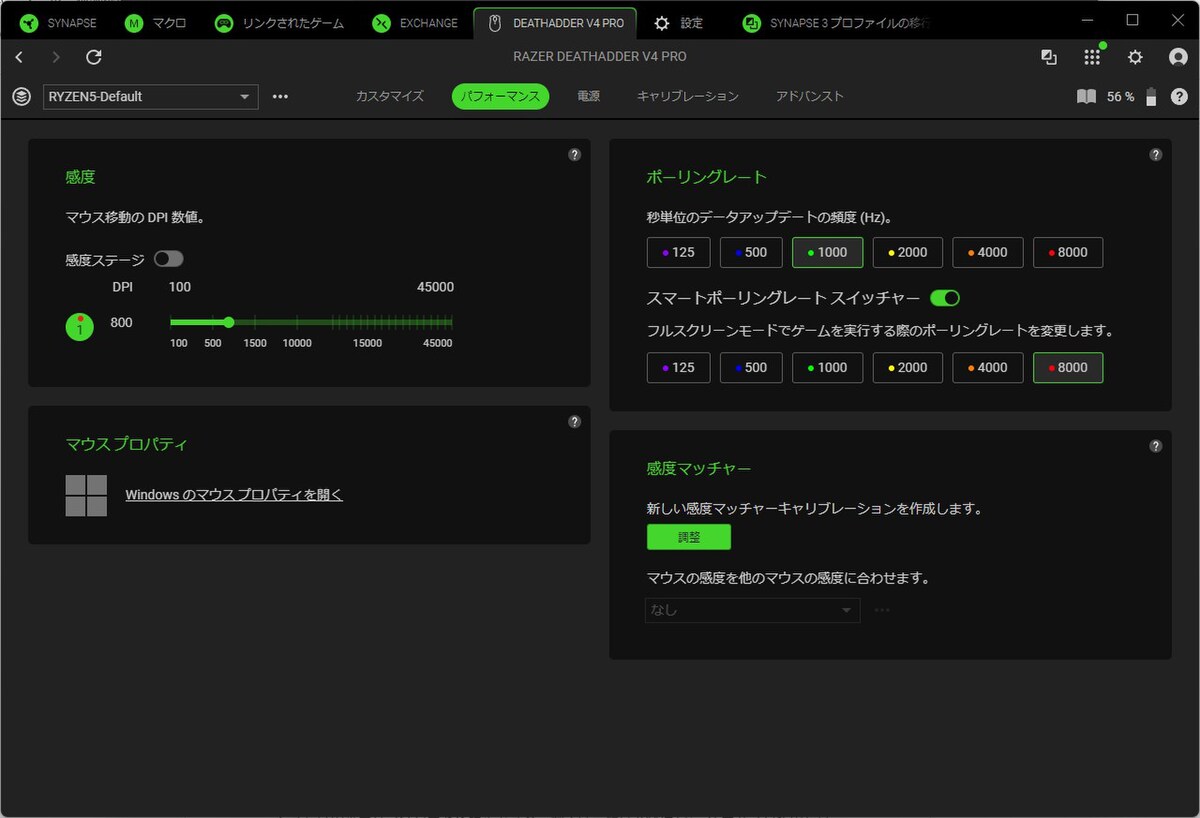Set polling rate to 1000 Hz
This screenshot has height=818, width=1200.
click(827, 252)
